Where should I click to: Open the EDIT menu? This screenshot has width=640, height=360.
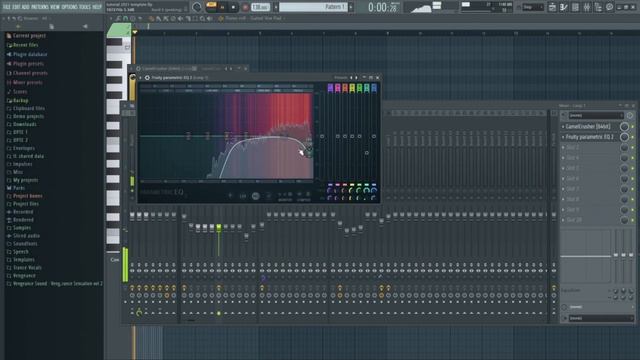[16, 7]
